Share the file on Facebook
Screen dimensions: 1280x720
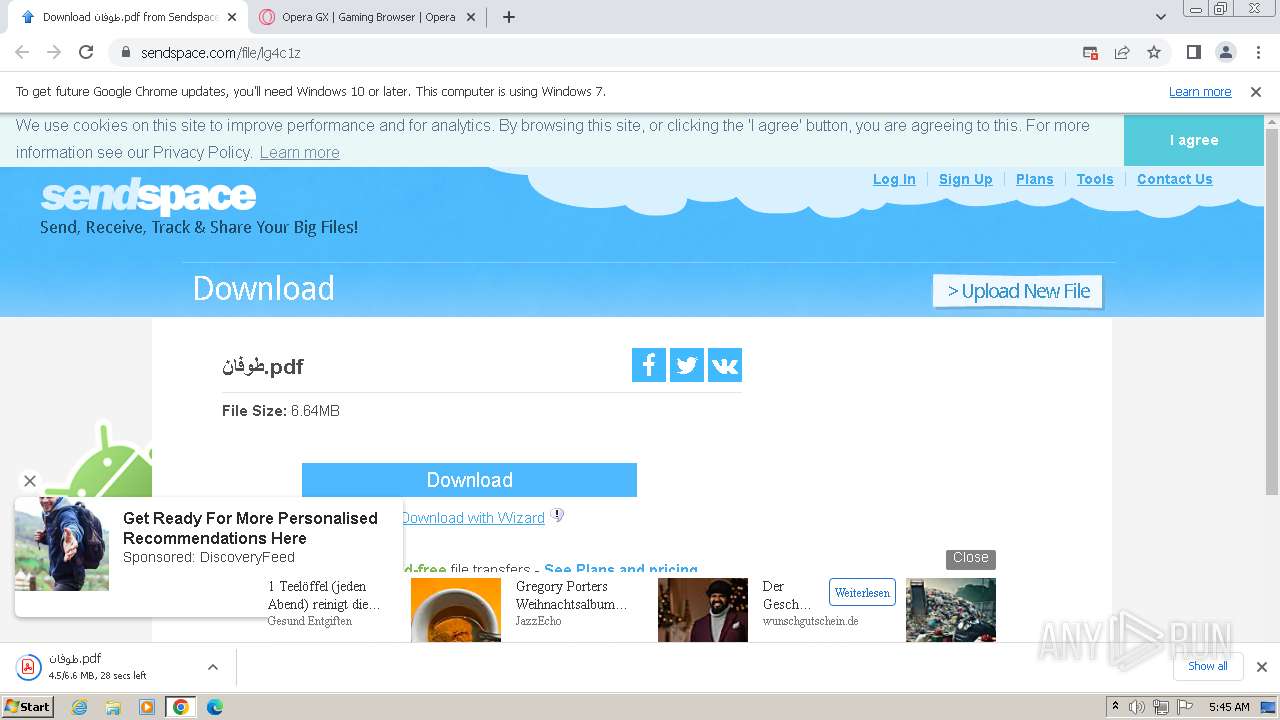(649, 365)
